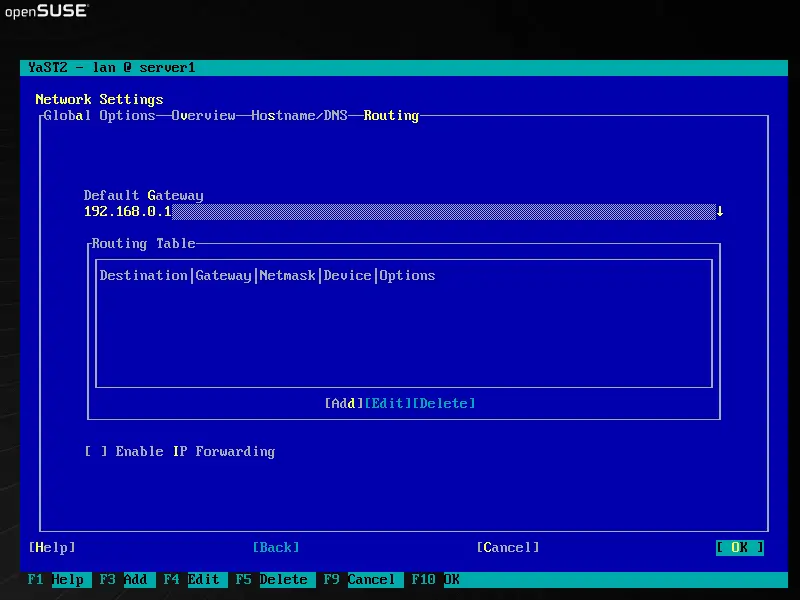Click Add in the Routing Table
The width and height of the screenshot is (800, 600).
coord(344,404)
